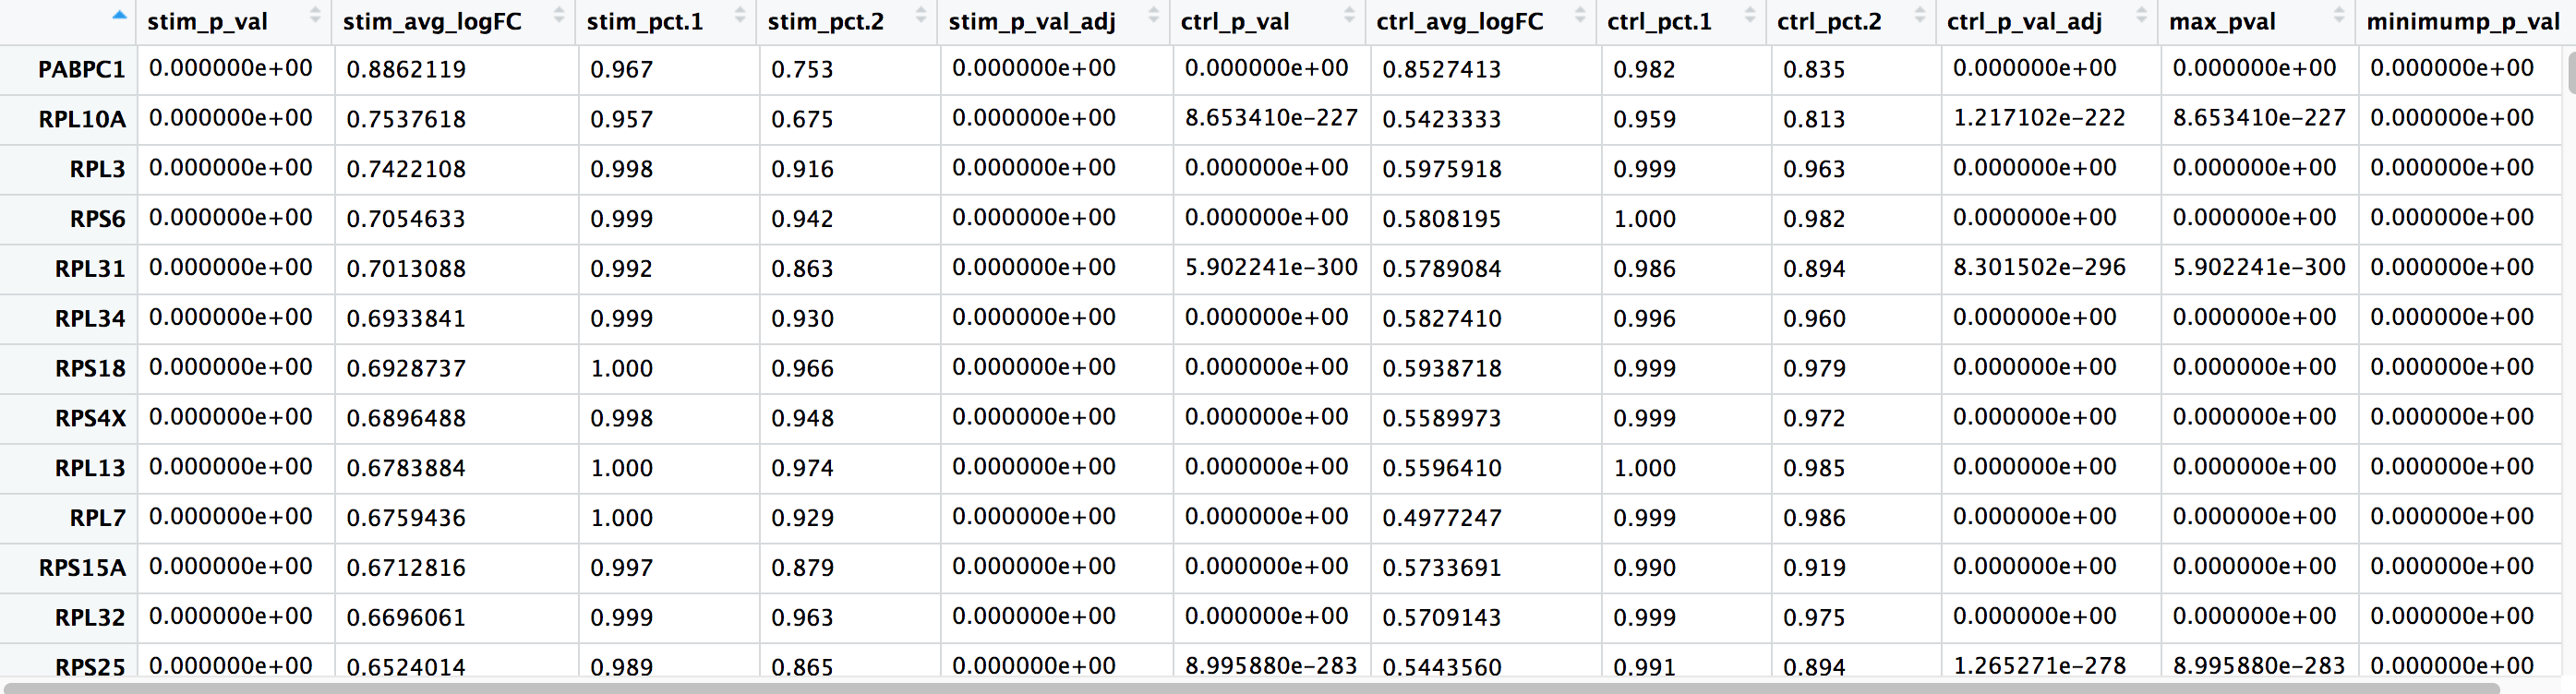Click the row-name sort arrow icon
The image size is (2576, 694).
pyautogui.click(x=120, y=15)
